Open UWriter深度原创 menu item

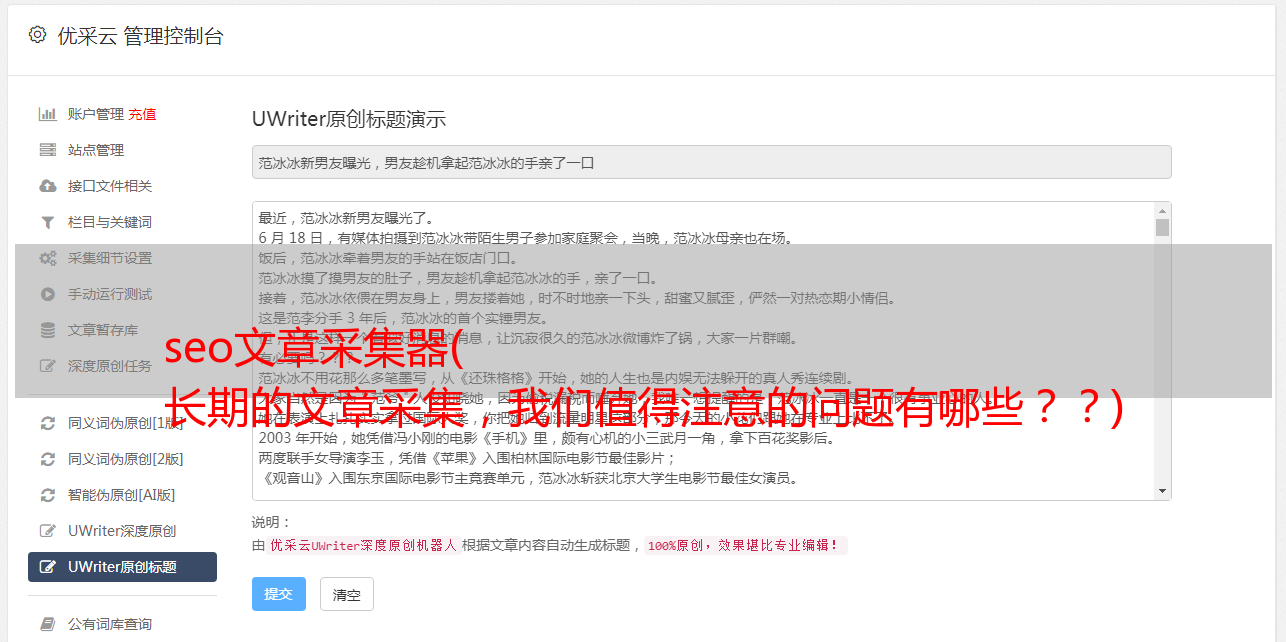coord(122,531)
